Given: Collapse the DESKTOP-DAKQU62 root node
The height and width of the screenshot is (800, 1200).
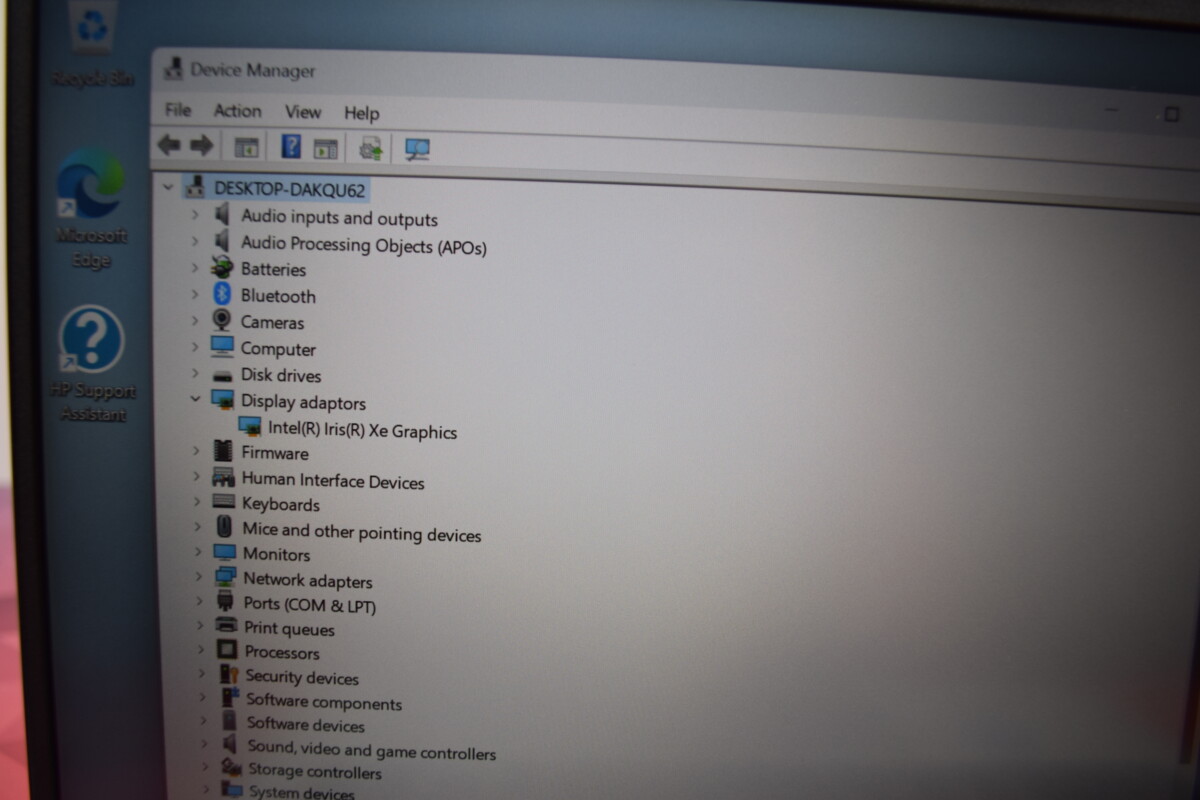Looking at the screenshot, I should point(168,187).
